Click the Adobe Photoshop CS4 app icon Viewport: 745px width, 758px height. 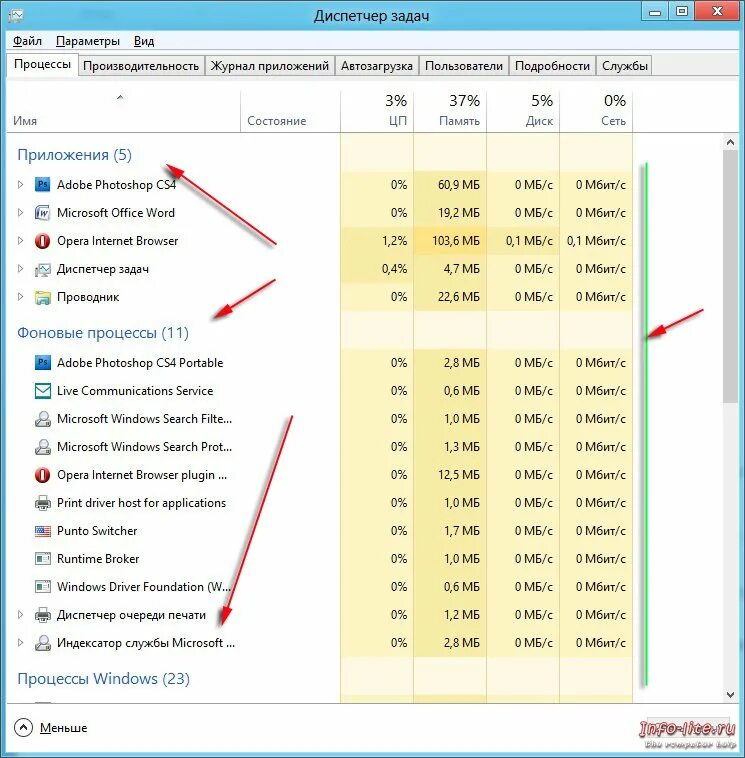tap(43, 185)
